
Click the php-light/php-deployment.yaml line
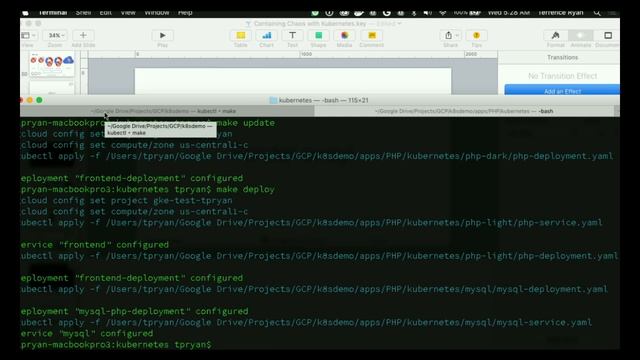(x=320, y=256)
